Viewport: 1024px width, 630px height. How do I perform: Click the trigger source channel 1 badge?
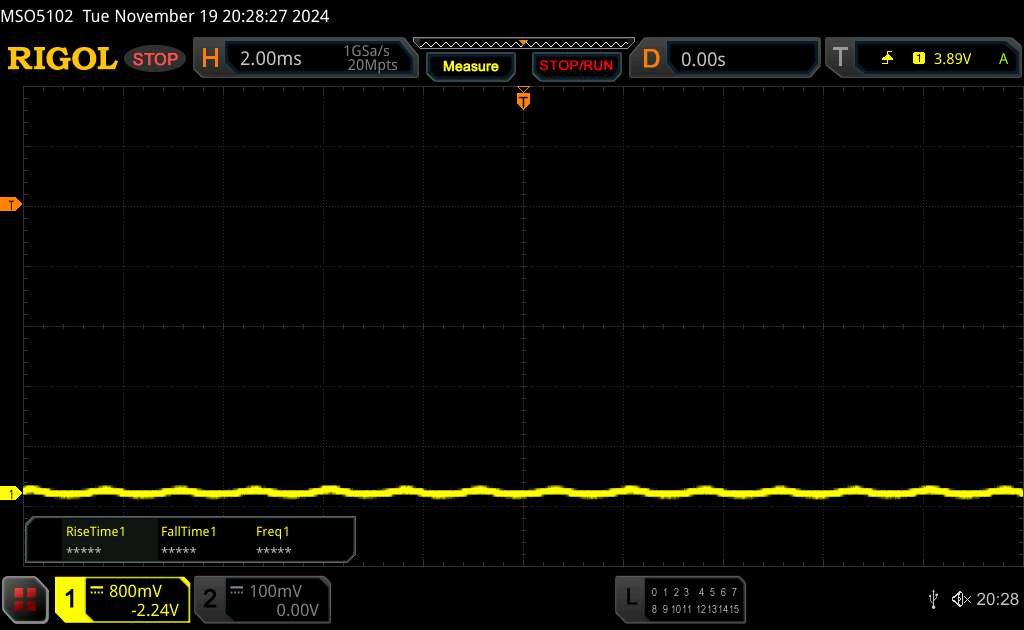918,59
